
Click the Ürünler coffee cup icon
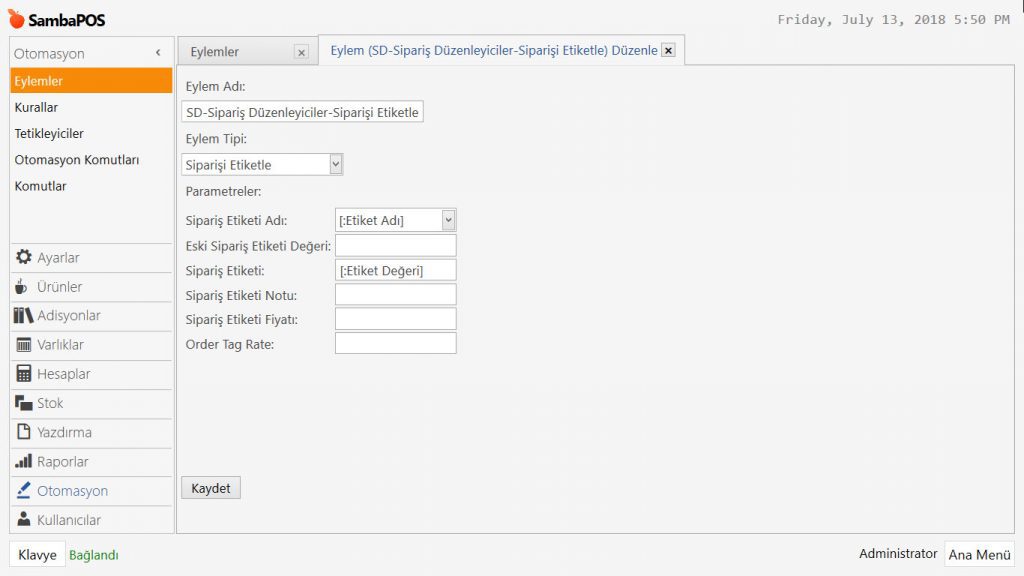click(22, 287)
